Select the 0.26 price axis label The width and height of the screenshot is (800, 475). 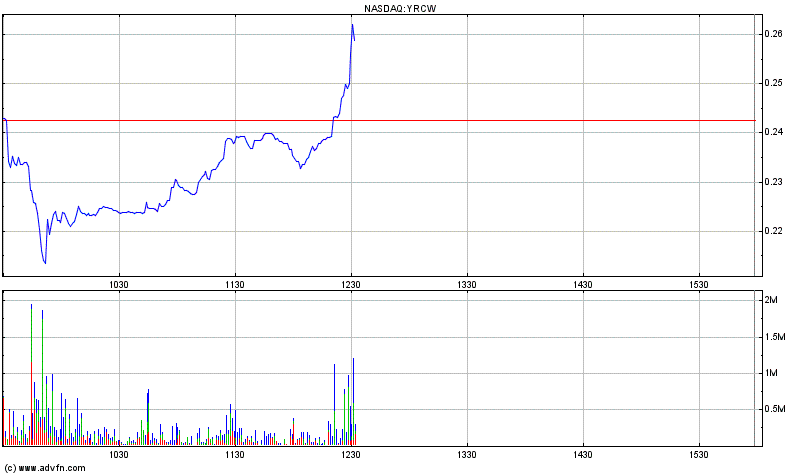773,34
